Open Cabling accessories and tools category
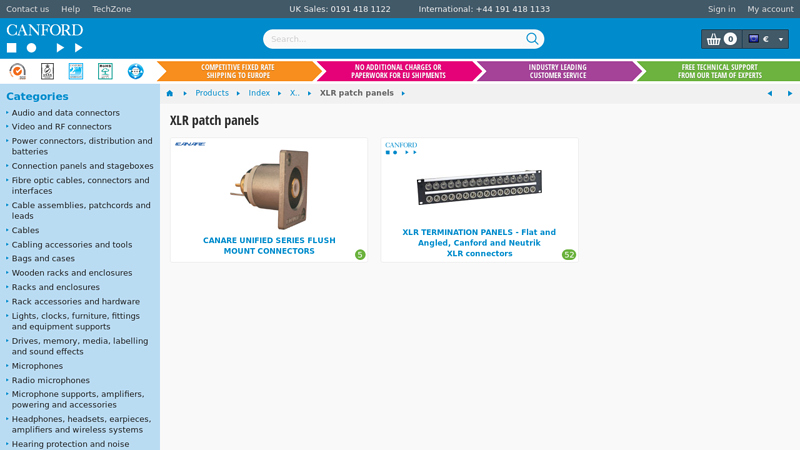800x450 pixels. (x=71, y=244)
